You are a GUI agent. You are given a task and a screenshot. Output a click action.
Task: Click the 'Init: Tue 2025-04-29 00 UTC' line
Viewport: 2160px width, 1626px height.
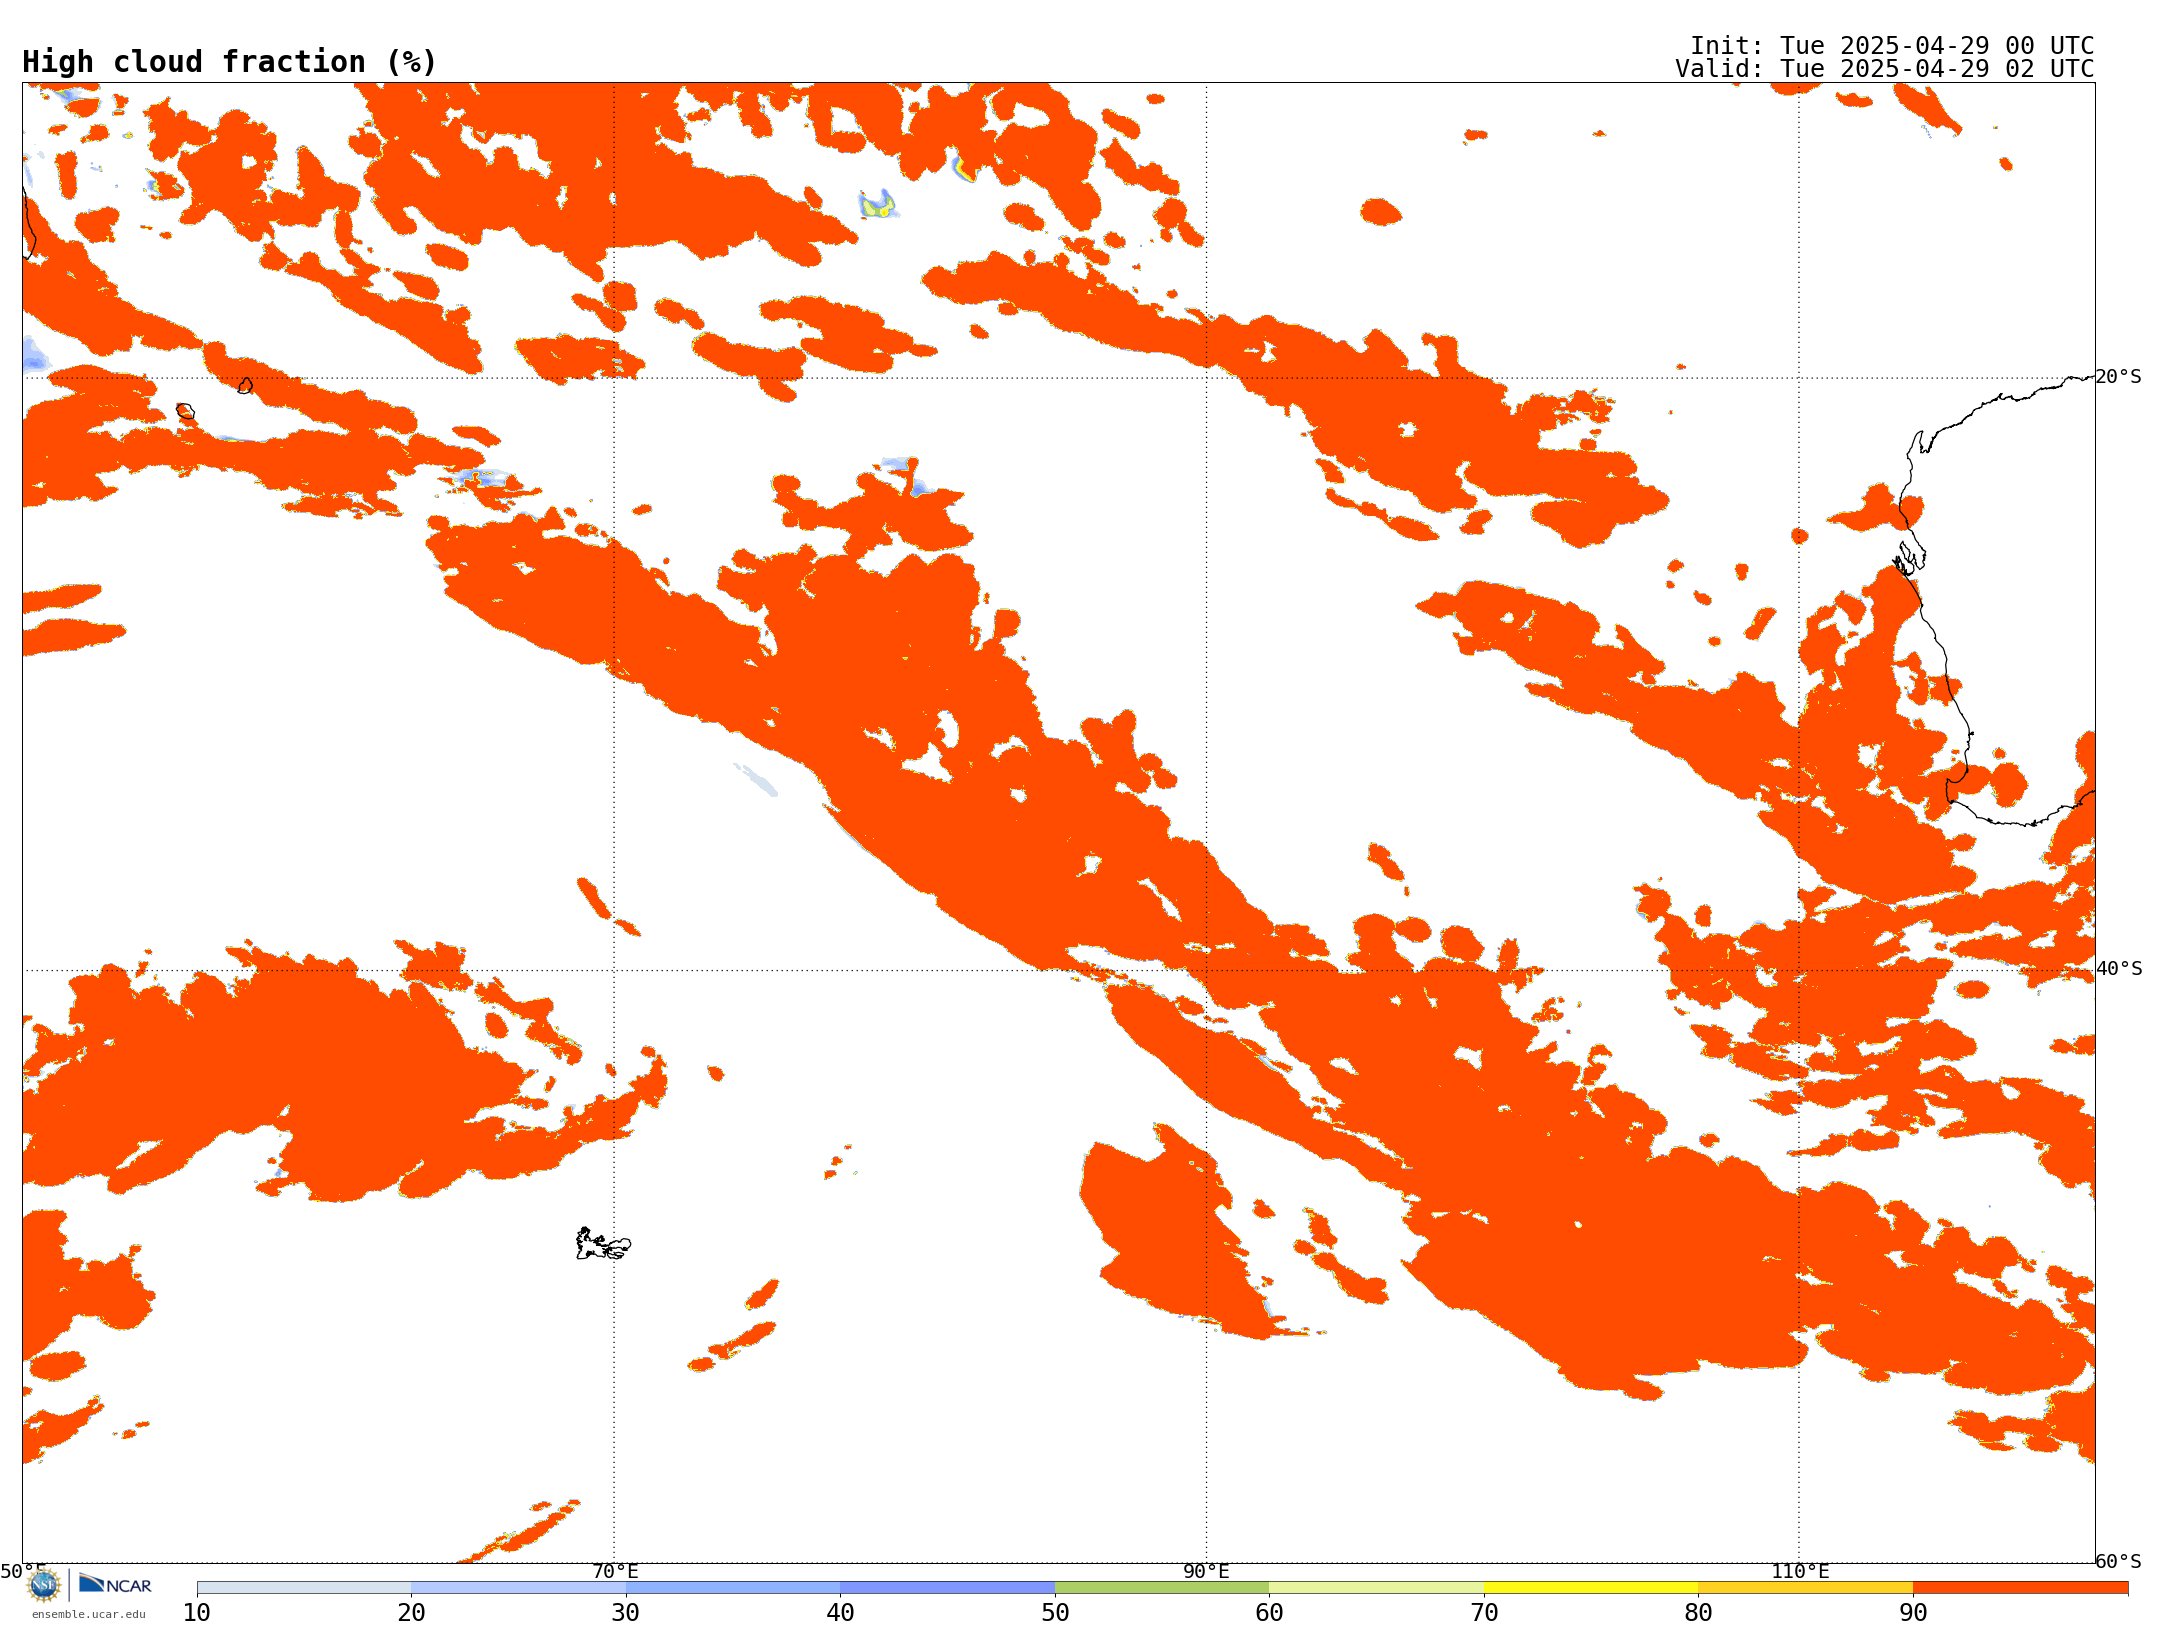click(1892, 46)
